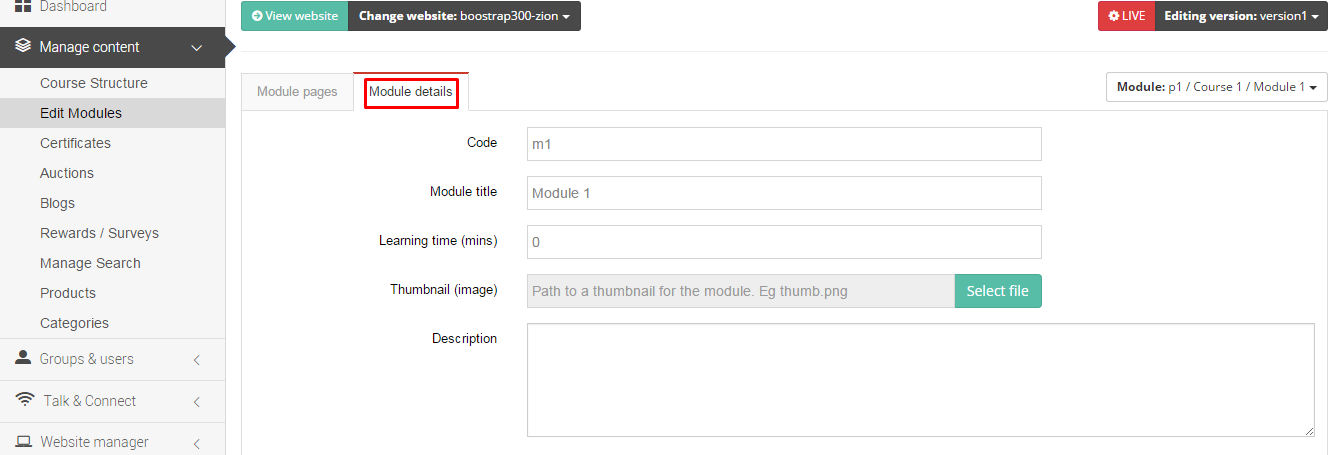
Task: Collapse the Manage content section chevron
Action: pos(197,47)
